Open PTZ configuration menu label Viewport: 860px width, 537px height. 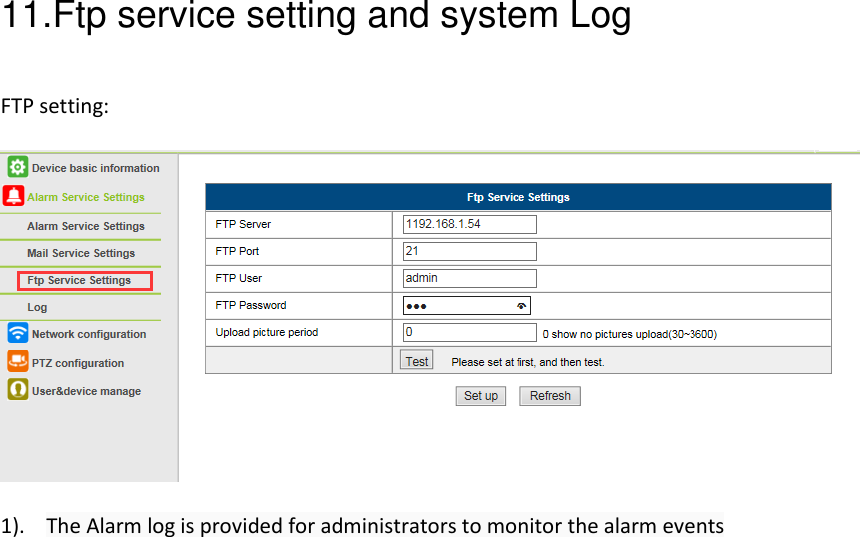[x=78, y=363]
